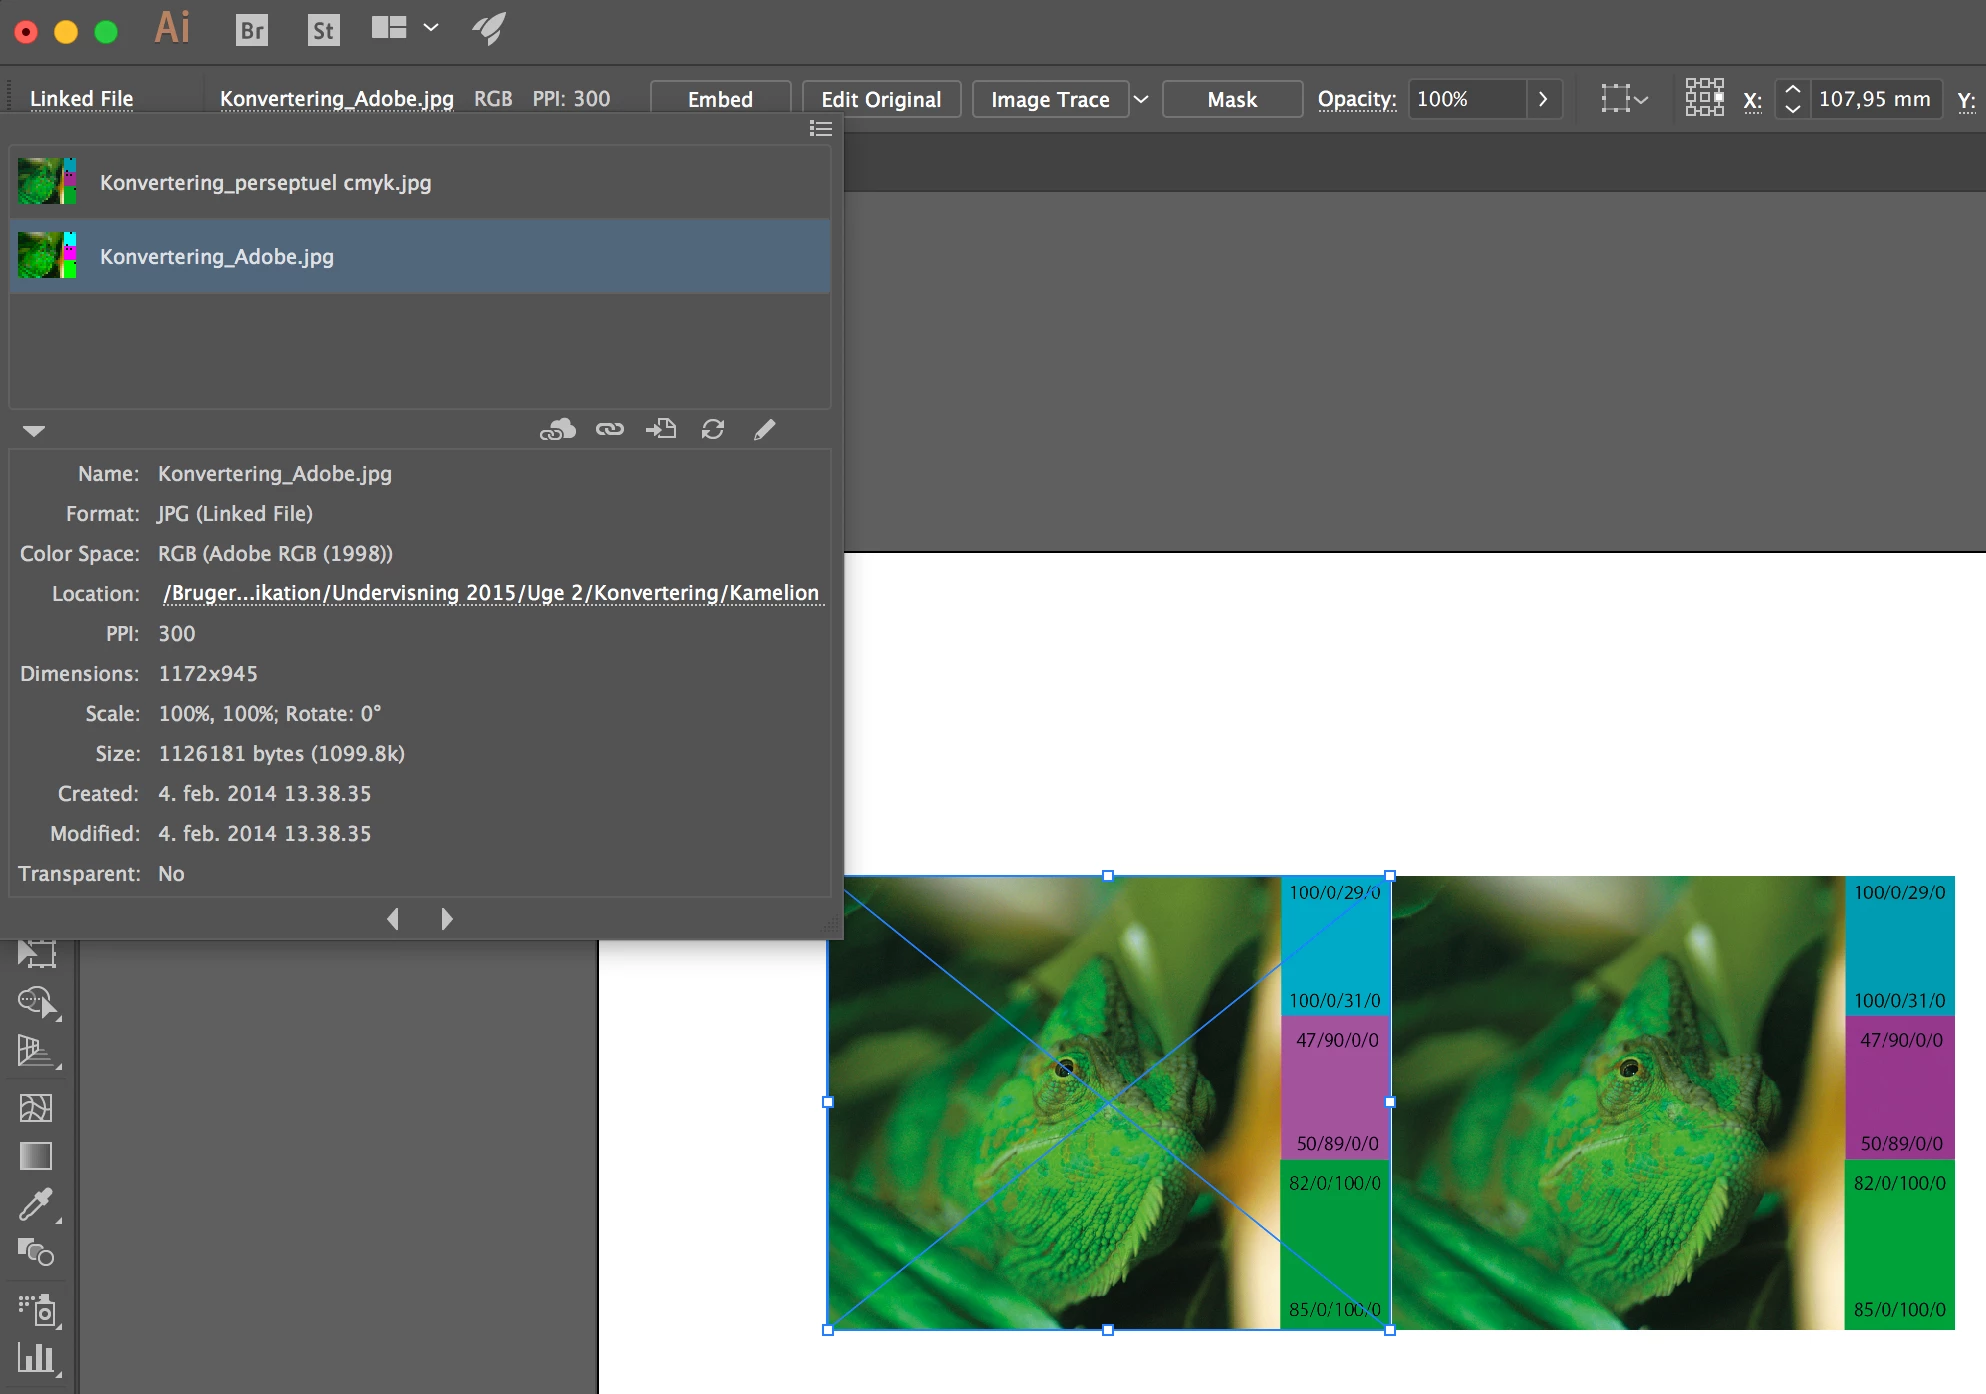Select the Column Graph tool

[x=36, y=1358]
